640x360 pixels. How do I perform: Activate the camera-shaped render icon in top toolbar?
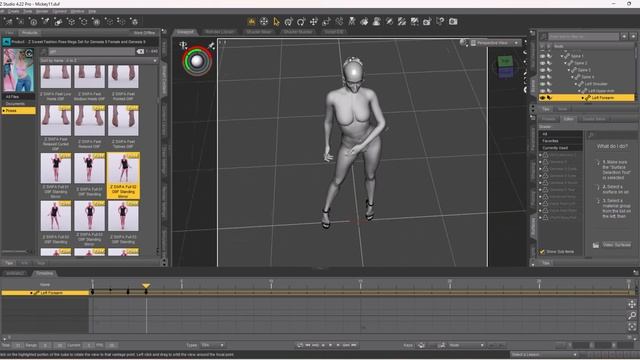click(x=453, y=21)
